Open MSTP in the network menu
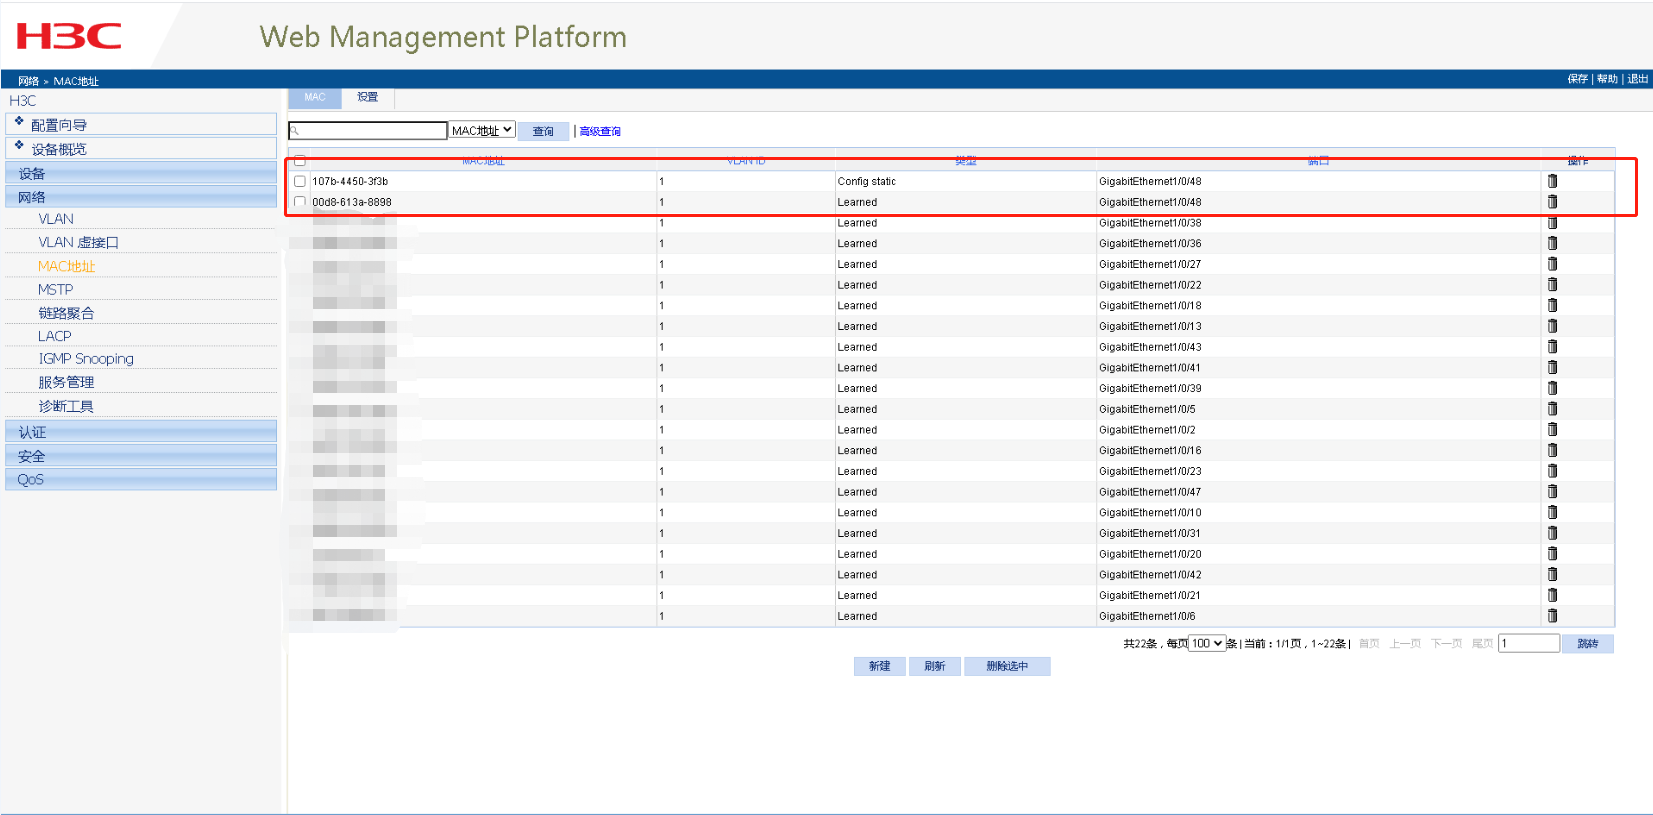The image size is (1653, 815). pos(56,289)
